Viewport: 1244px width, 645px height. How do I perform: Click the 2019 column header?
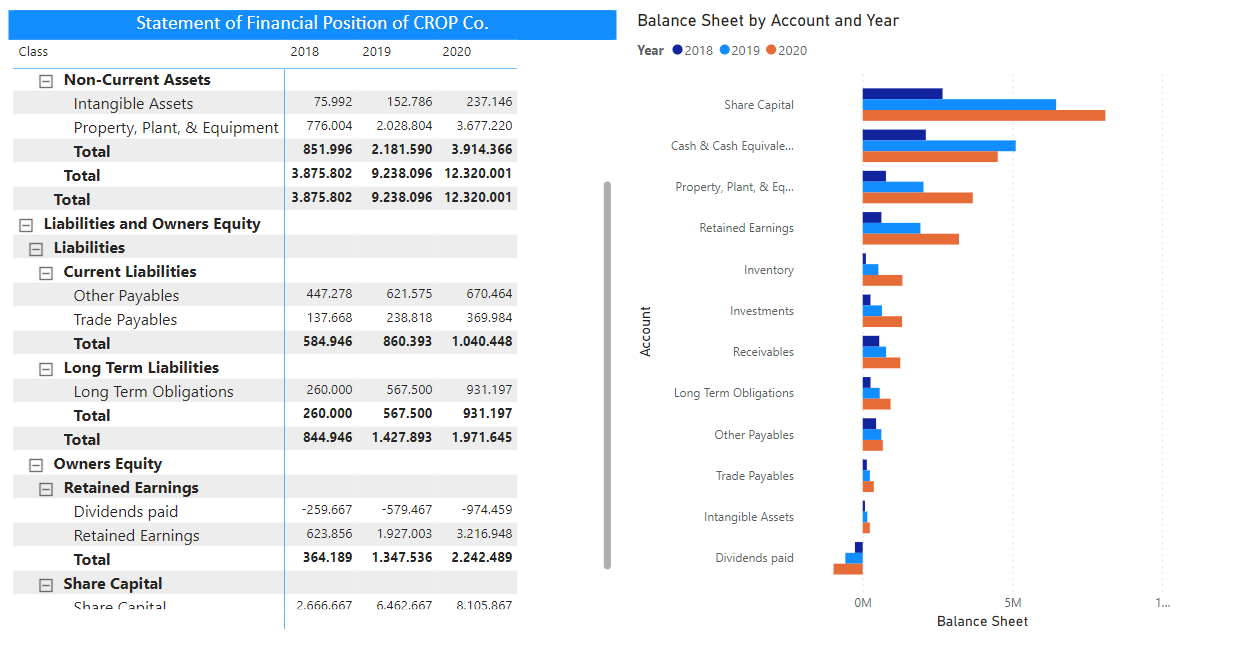coord(377,51)
